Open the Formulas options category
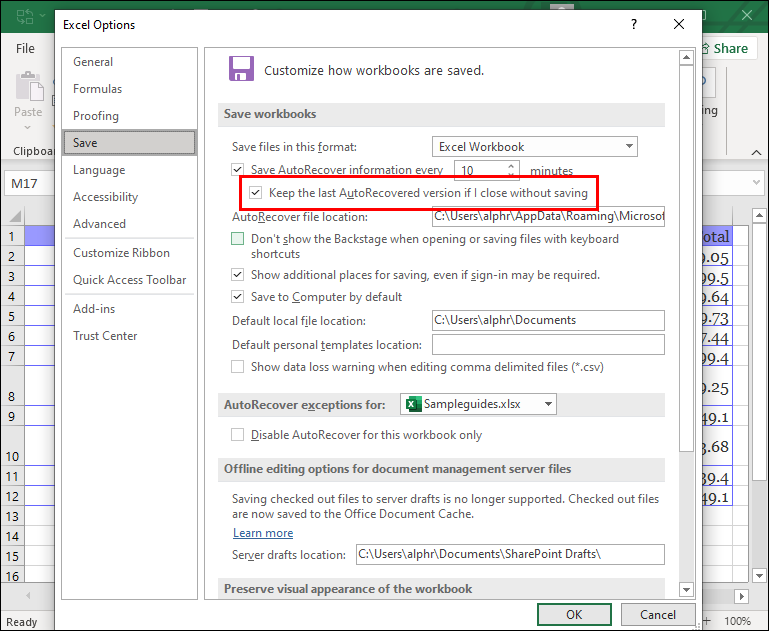 [x=129, y=89]
